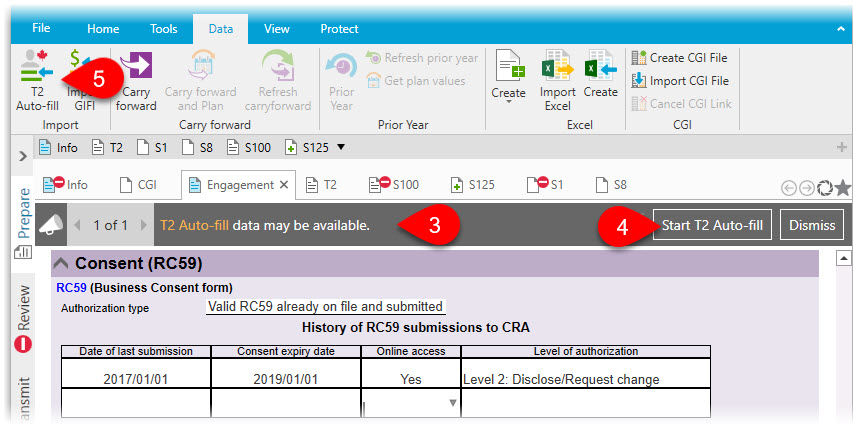The width and height of the screenshot is (853, 429).
Task: Click the plus icon at form bar's end
Action: point(842,147)
